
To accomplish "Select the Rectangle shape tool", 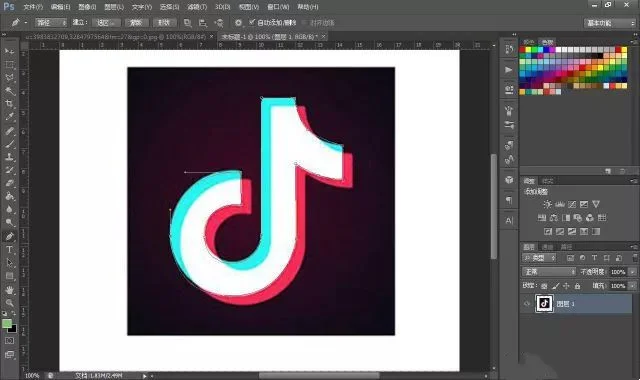I will 9,276.
